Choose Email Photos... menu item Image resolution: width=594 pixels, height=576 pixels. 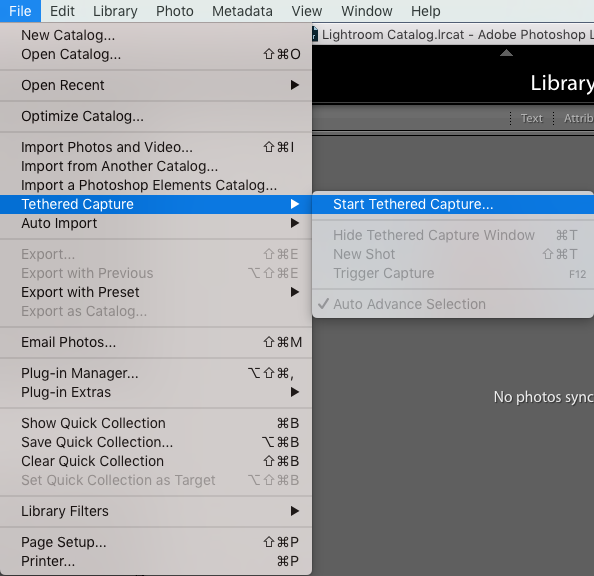point(156,342)
